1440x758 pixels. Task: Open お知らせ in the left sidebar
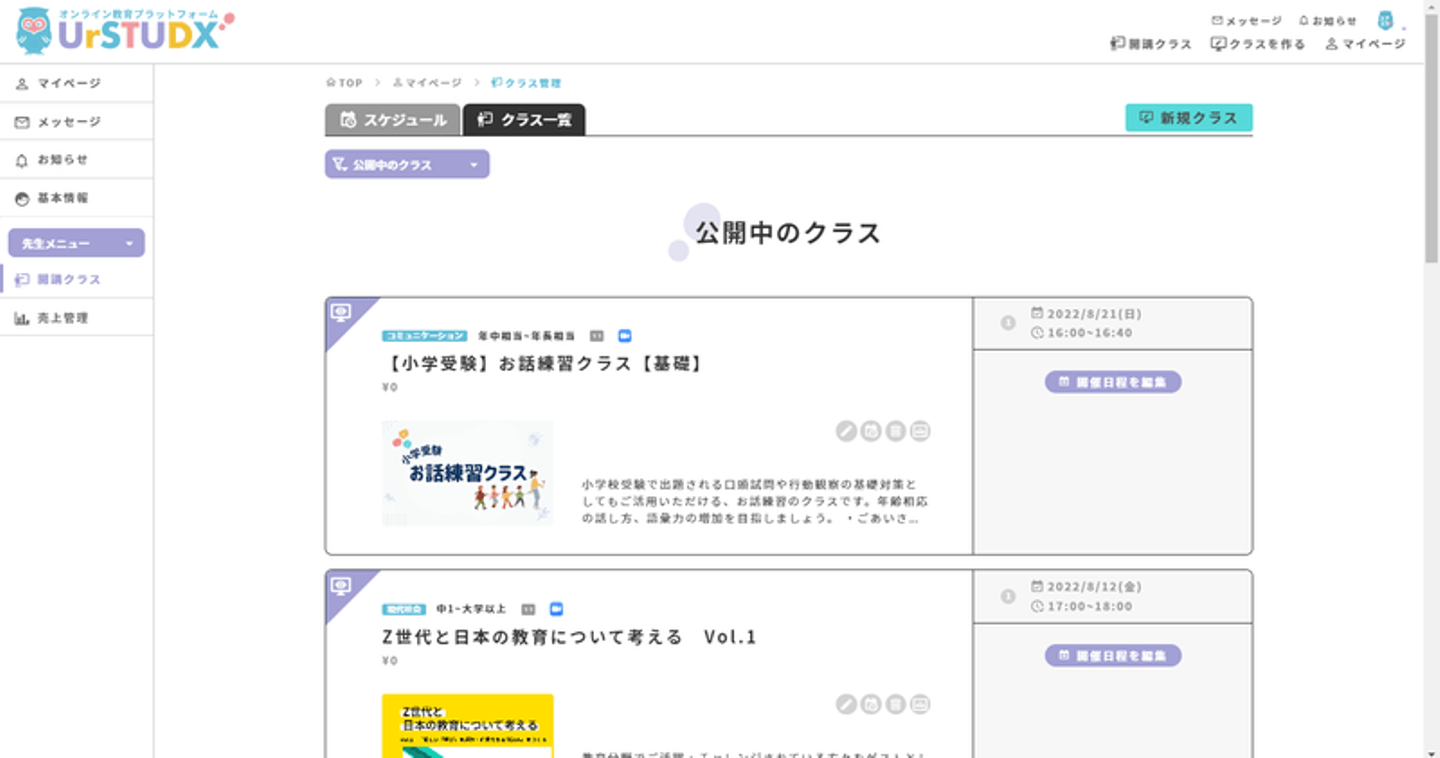click(x=76, y=160)
